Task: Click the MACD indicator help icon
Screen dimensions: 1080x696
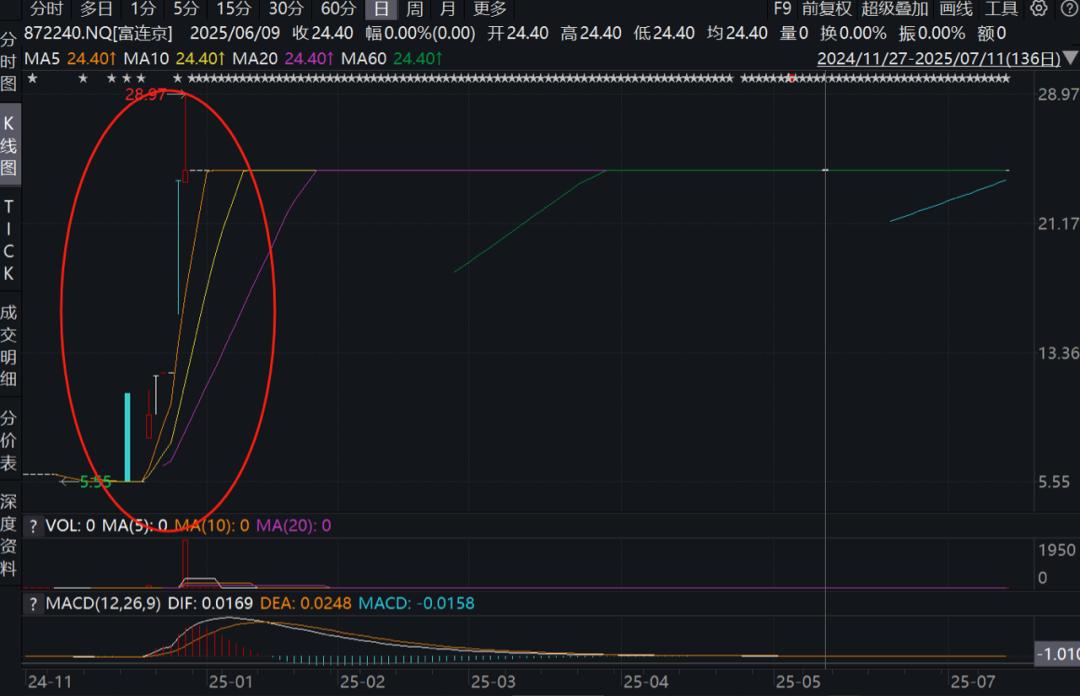Action: click(33, 604)
